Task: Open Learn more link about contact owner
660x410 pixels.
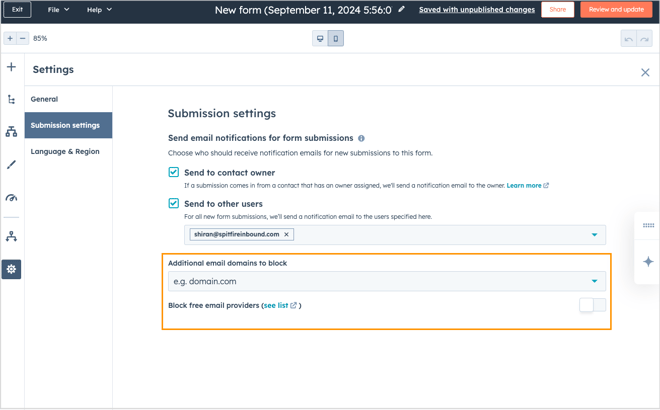Action: pos(527,185)
